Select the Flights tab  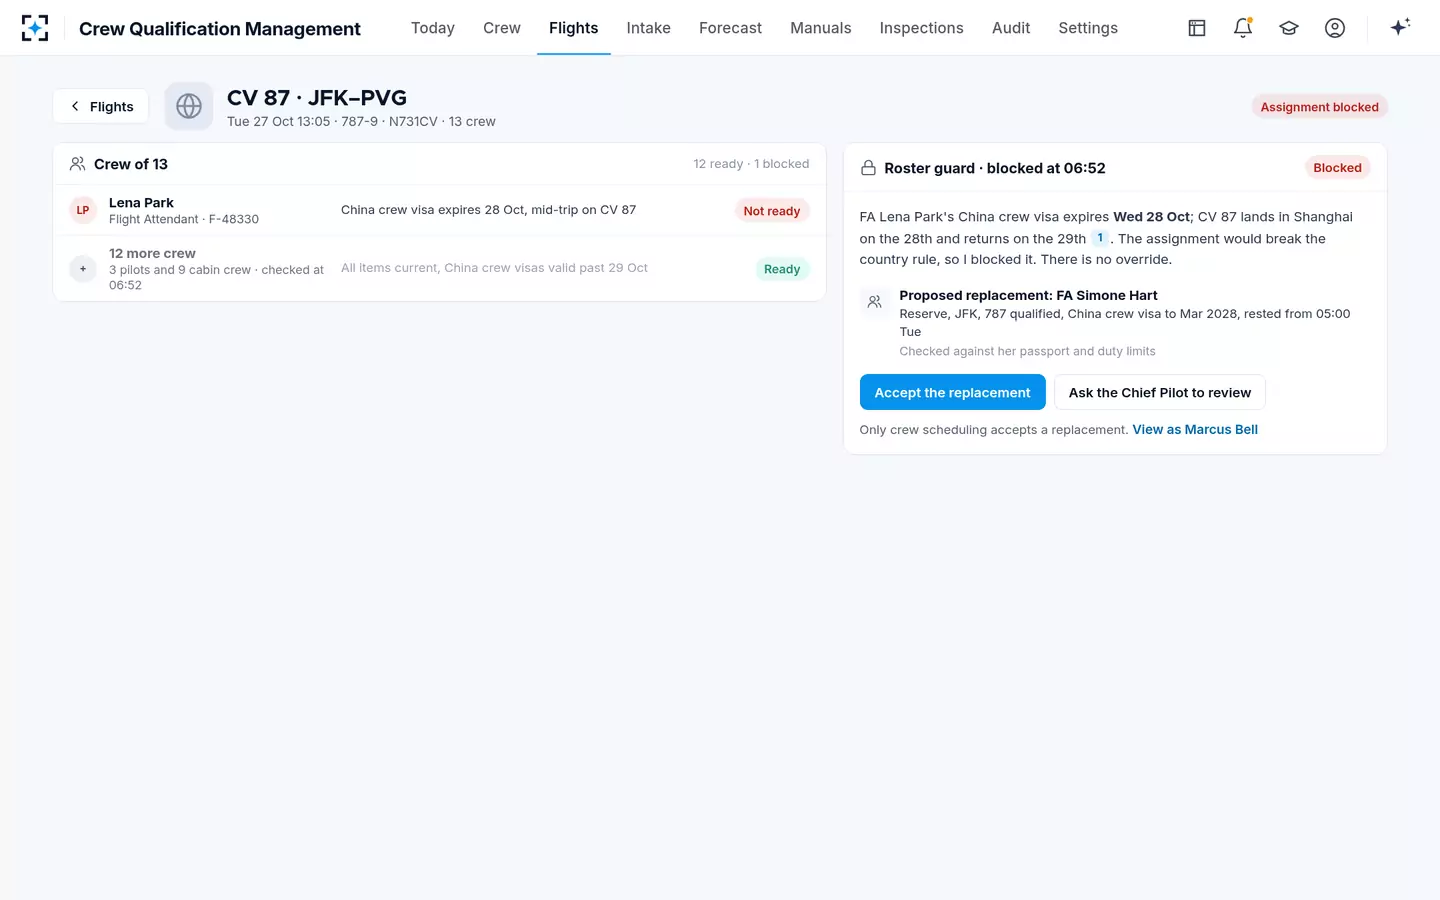pos(574,28)
